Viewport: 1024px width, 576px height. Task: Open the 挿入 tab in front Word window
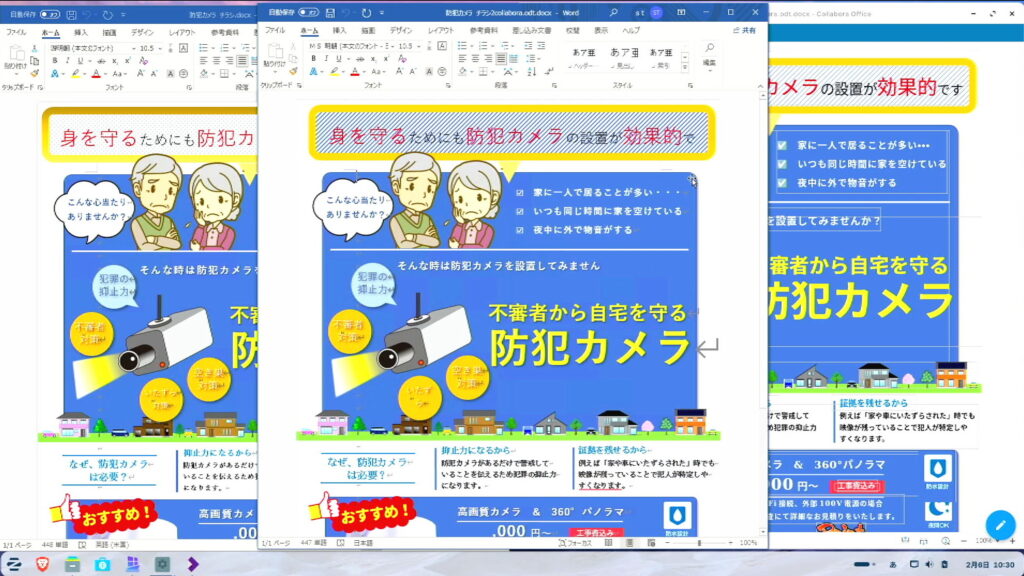click(x=339, y=31)
